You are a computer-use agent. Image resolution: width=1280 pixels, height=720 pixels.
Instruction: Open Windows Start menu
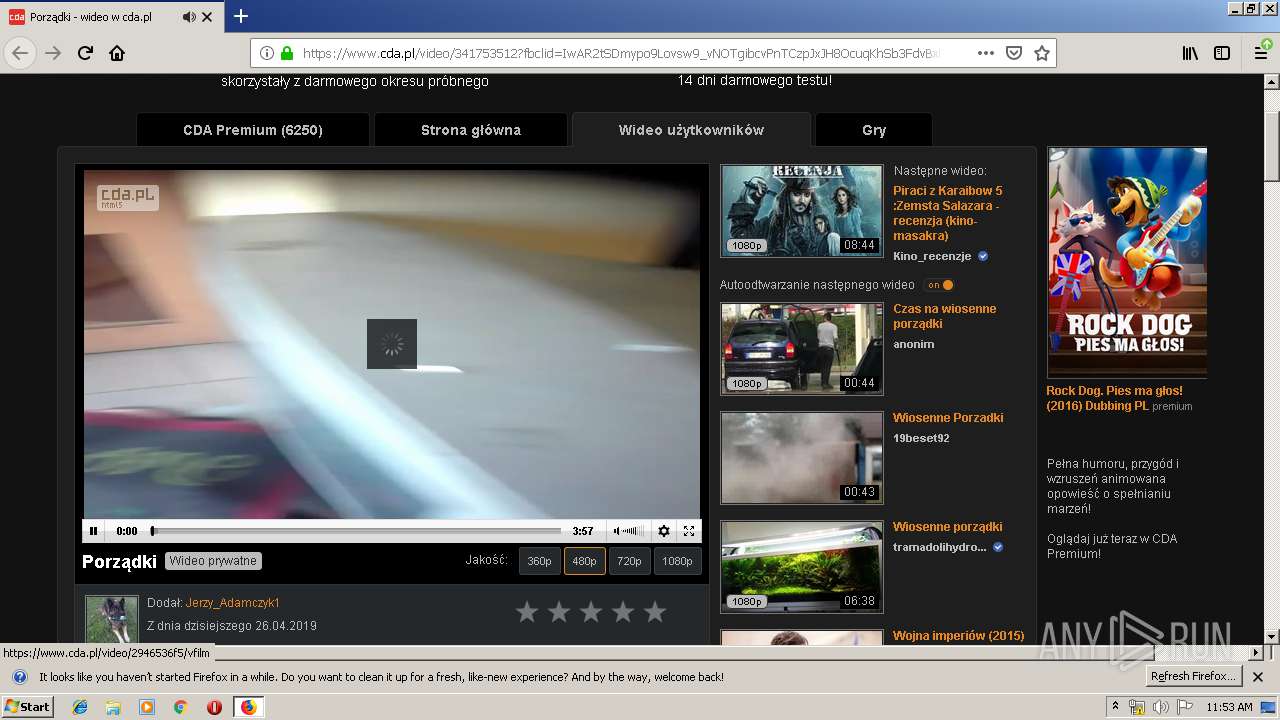click(x=27, y=706)
